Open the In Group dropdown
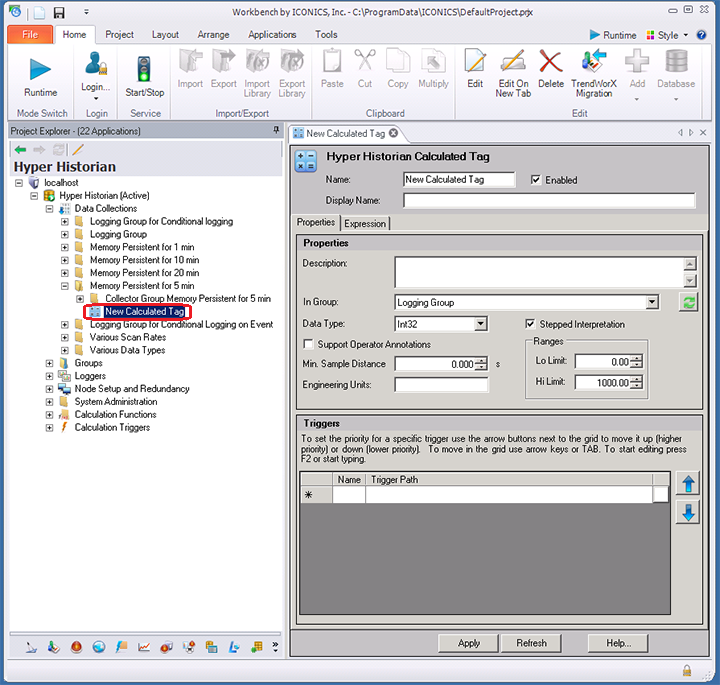 pyautogui.click(x=652, y=302)
